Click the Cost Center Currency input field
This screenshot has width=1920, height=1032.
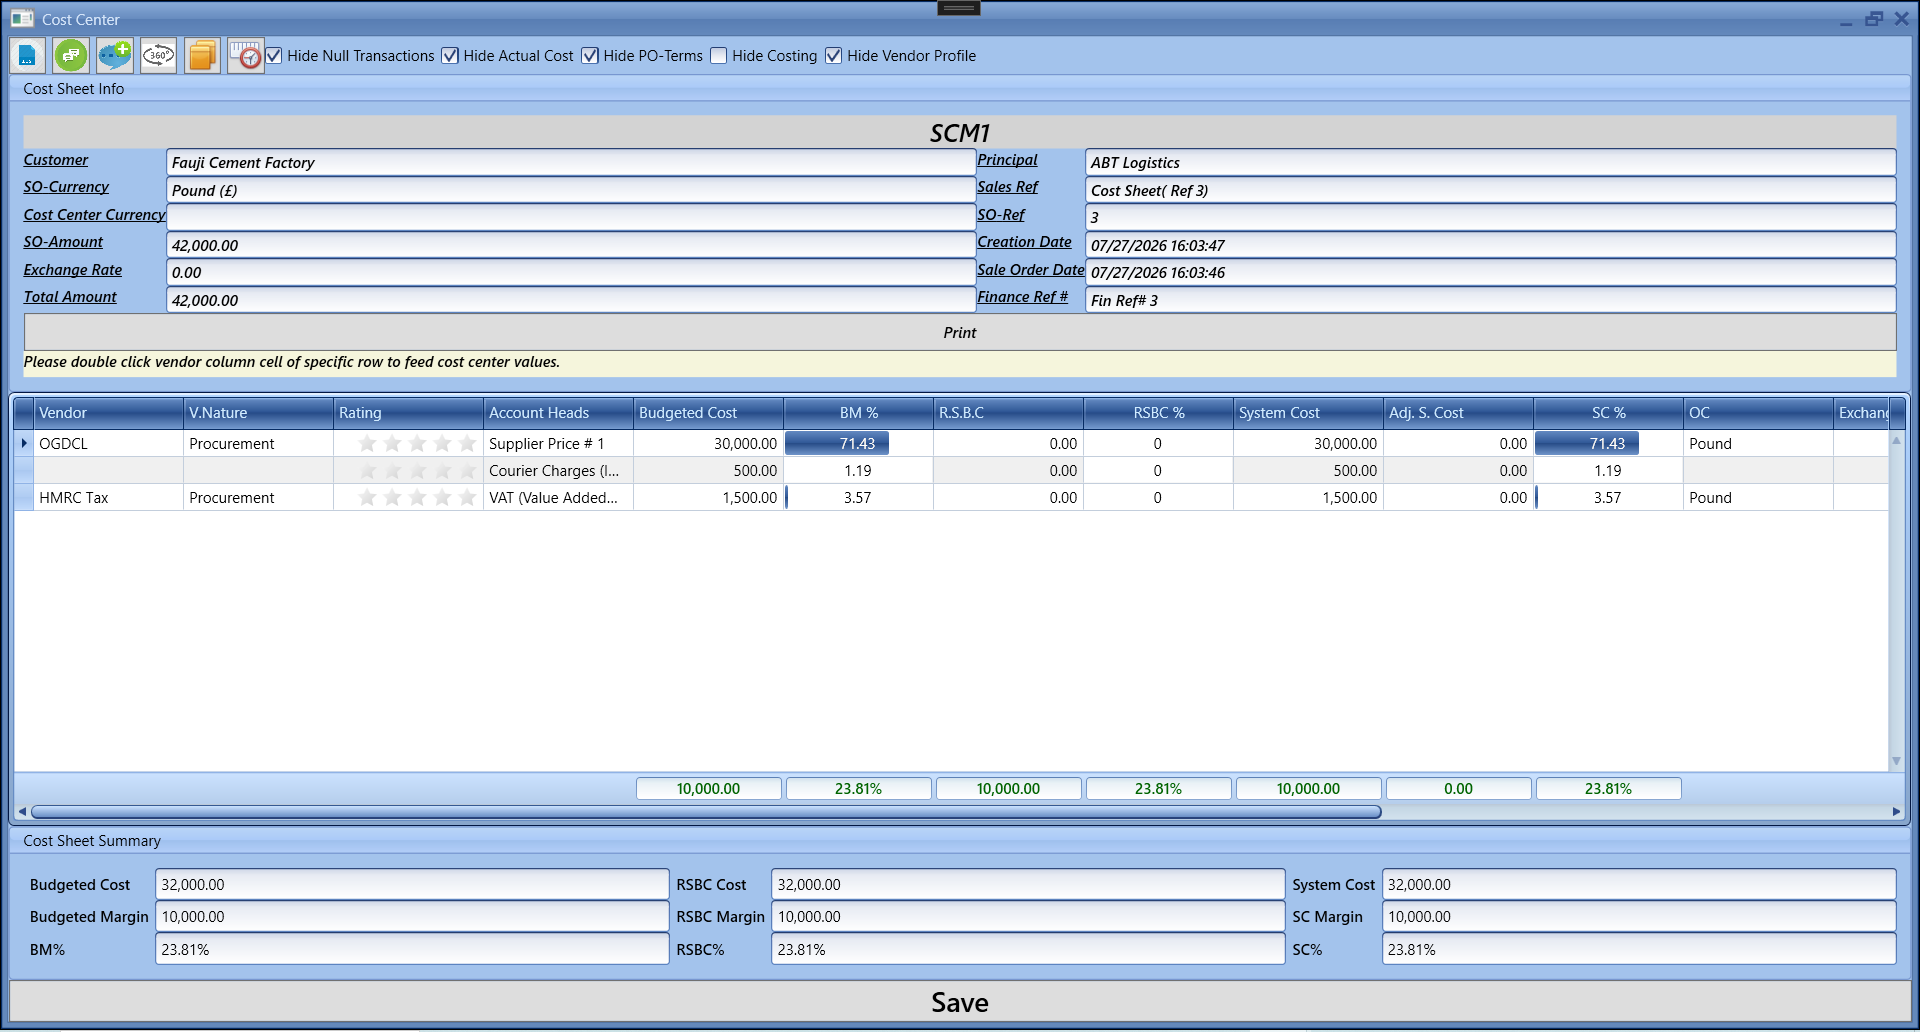pos(571,217)
